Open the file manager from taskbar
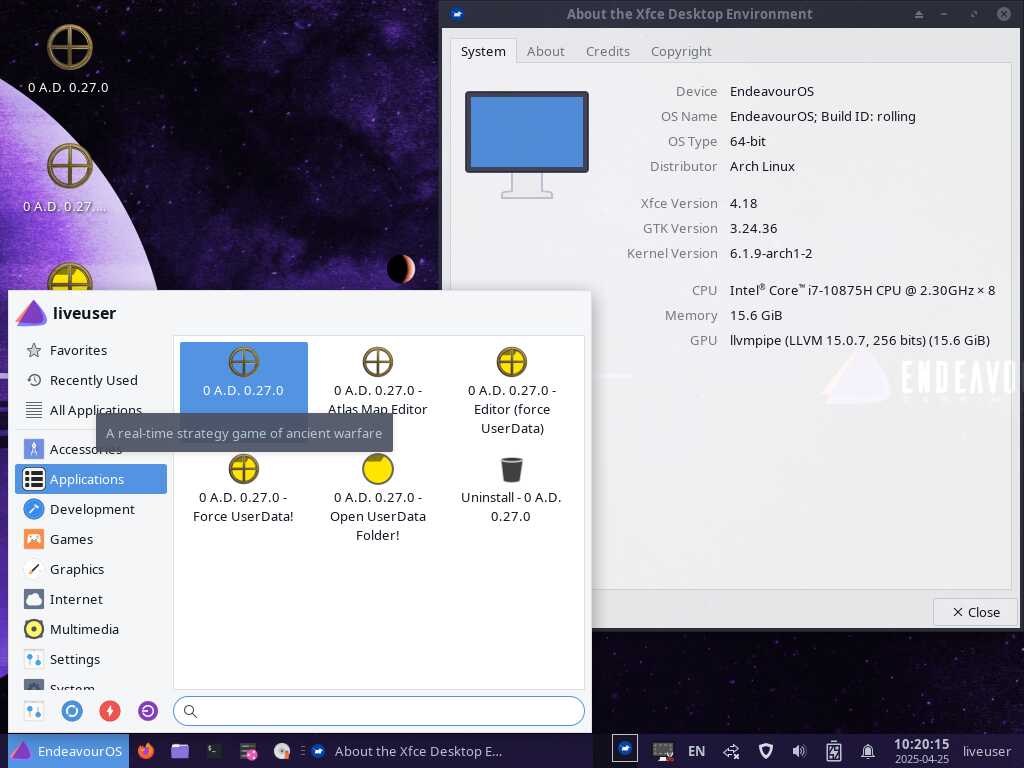This screenshot has width=1024, height=768. [x=180, y=751]
